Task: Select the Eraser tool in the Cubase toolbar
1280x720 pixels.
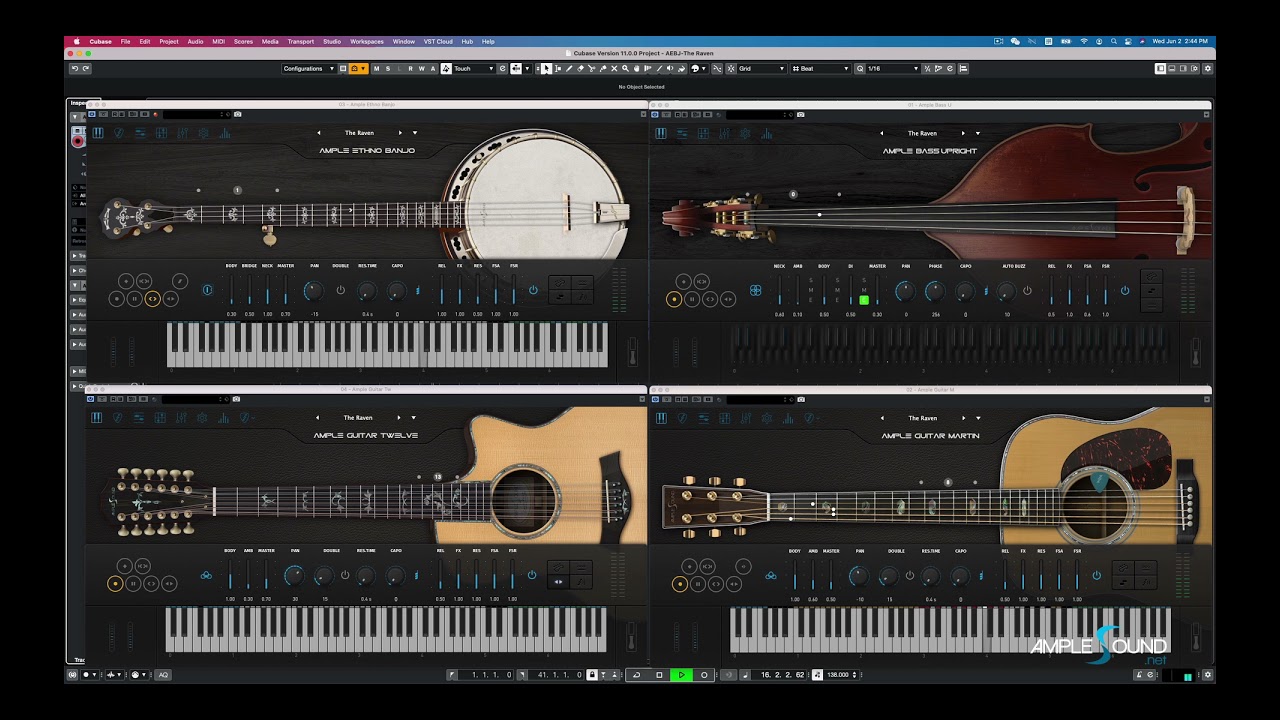Action: (581, 68)
